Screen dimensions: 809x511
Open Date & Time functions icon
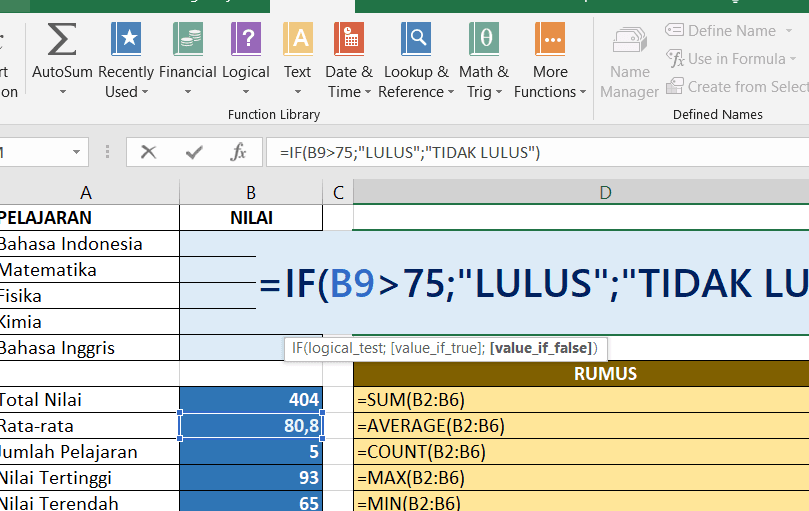(349, 39)
